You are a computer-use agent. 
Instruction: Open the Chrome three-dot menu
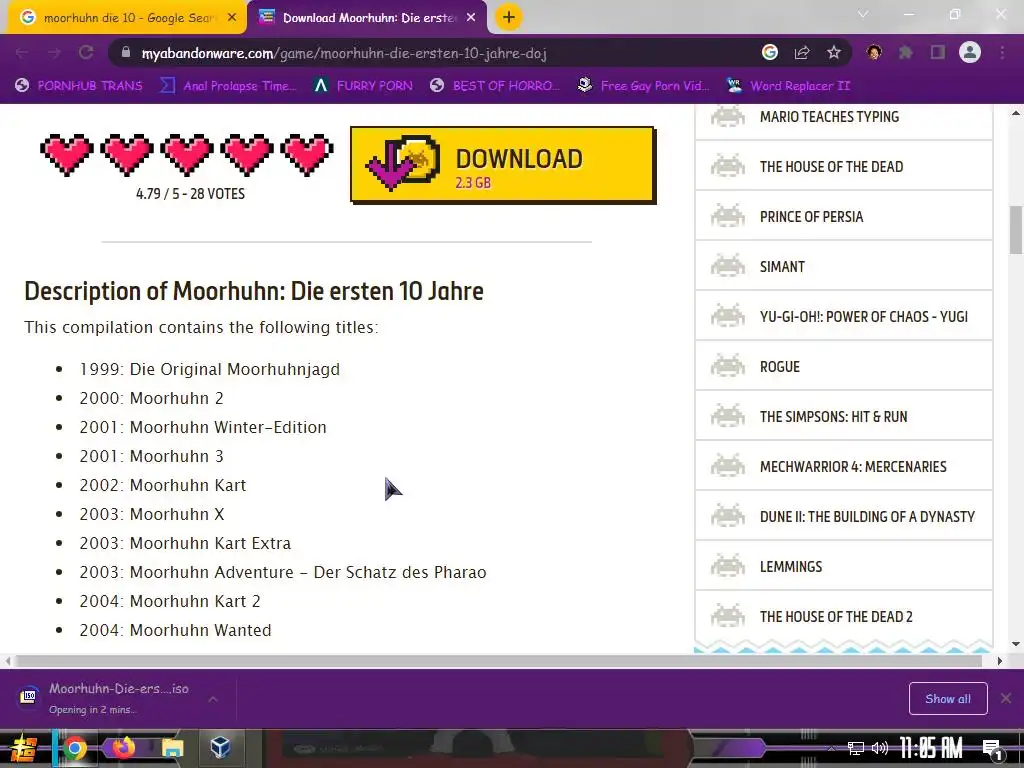(x=1002, y=52)
